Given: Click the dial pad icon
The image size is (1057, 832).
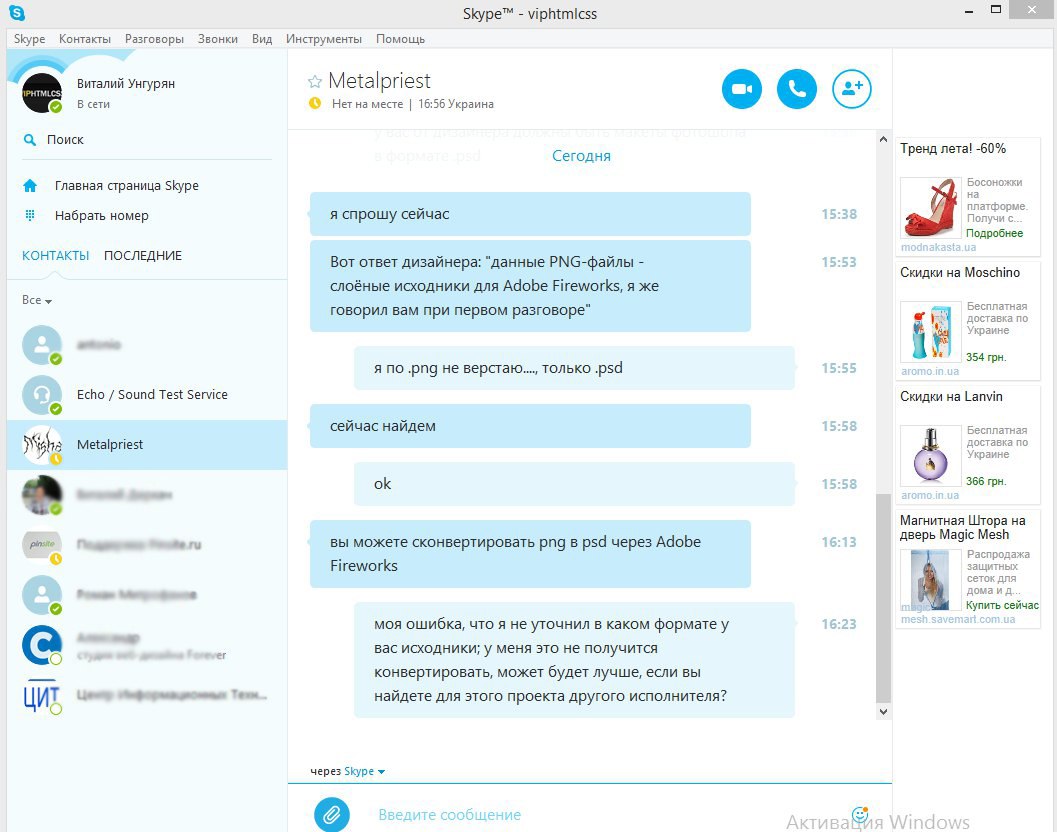Looking at the screenshot, I should tap(30, 216).
